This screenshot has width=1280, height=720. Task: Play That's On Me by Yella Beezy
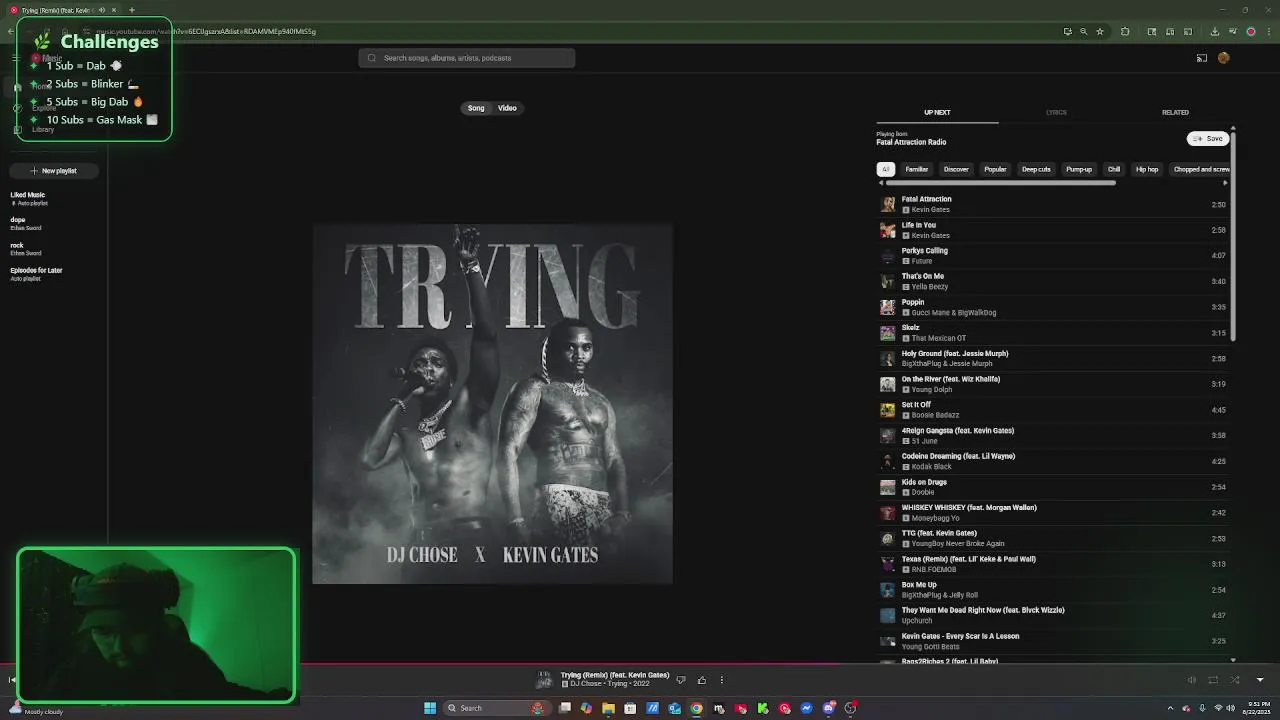tap(1055, 281)
